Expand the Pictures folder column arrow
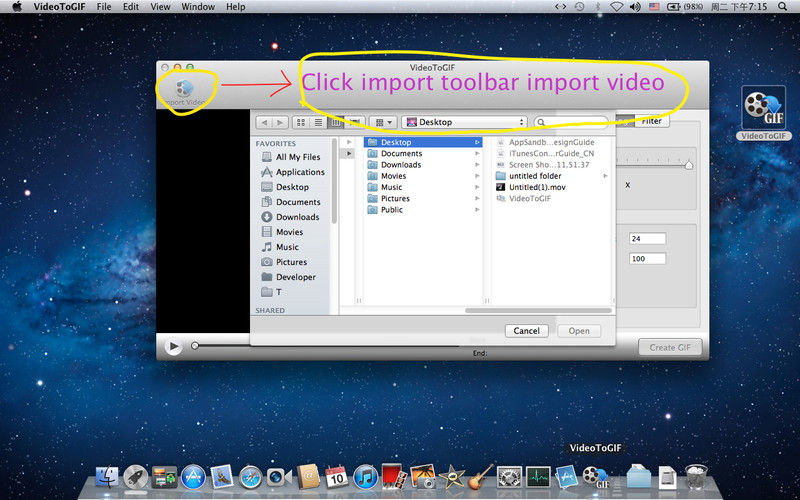800x500 pixels. (x=477, y=198)
